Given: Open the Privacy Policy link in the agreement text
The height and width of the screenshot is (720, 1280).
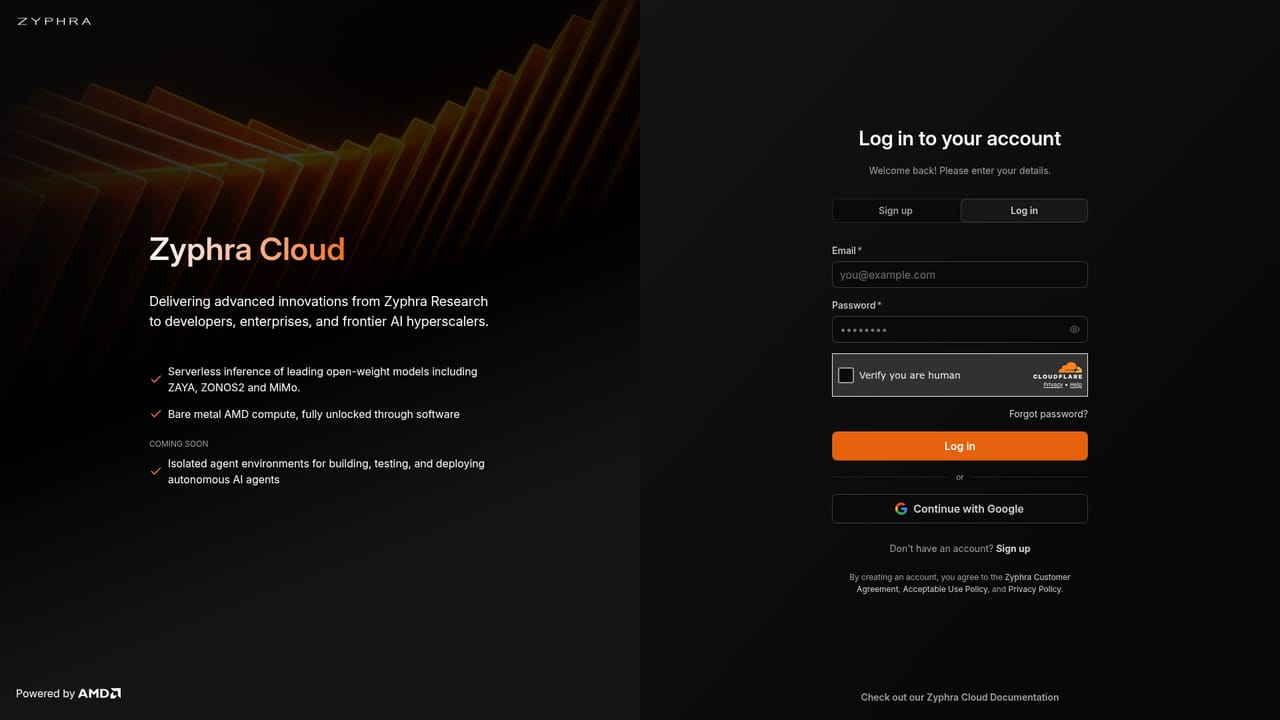Looking at the screenshot, I should (x=1034, y=590).
